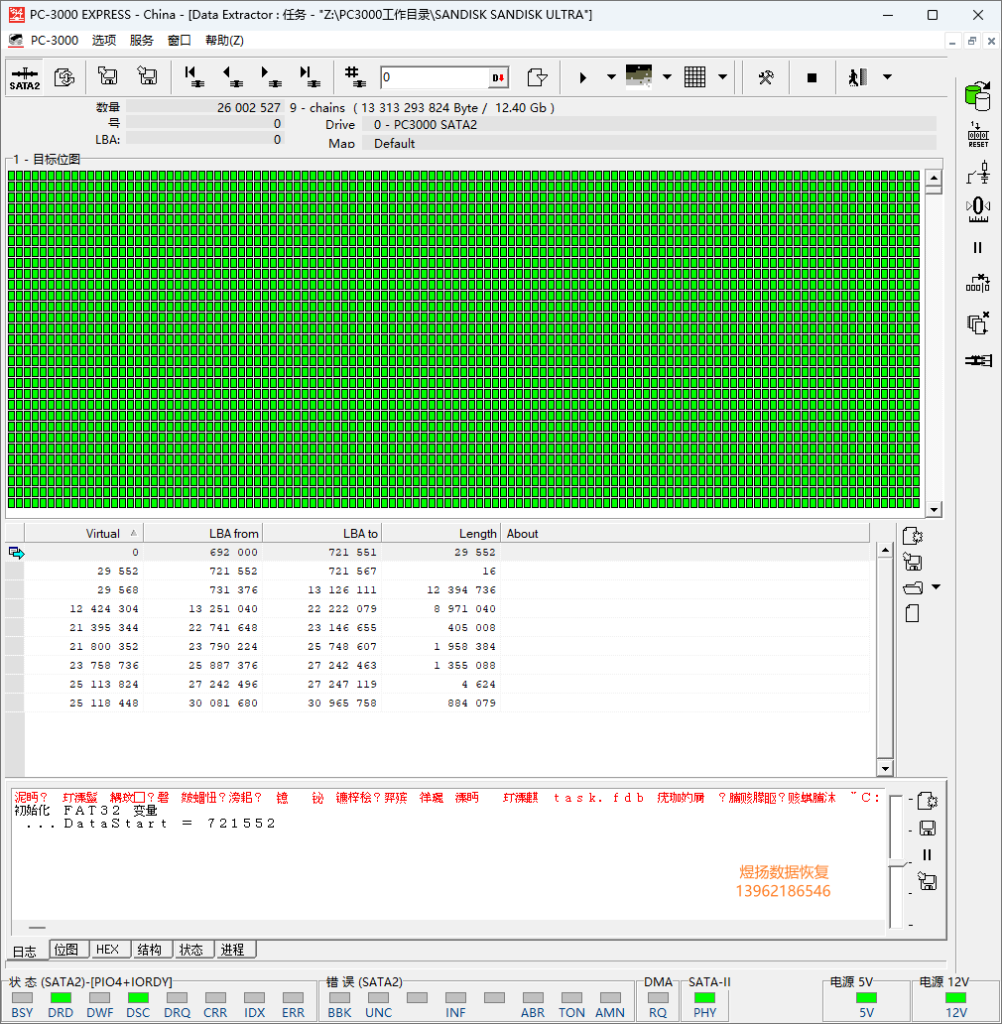Switch to the 状态 tab

coord(191,950)
